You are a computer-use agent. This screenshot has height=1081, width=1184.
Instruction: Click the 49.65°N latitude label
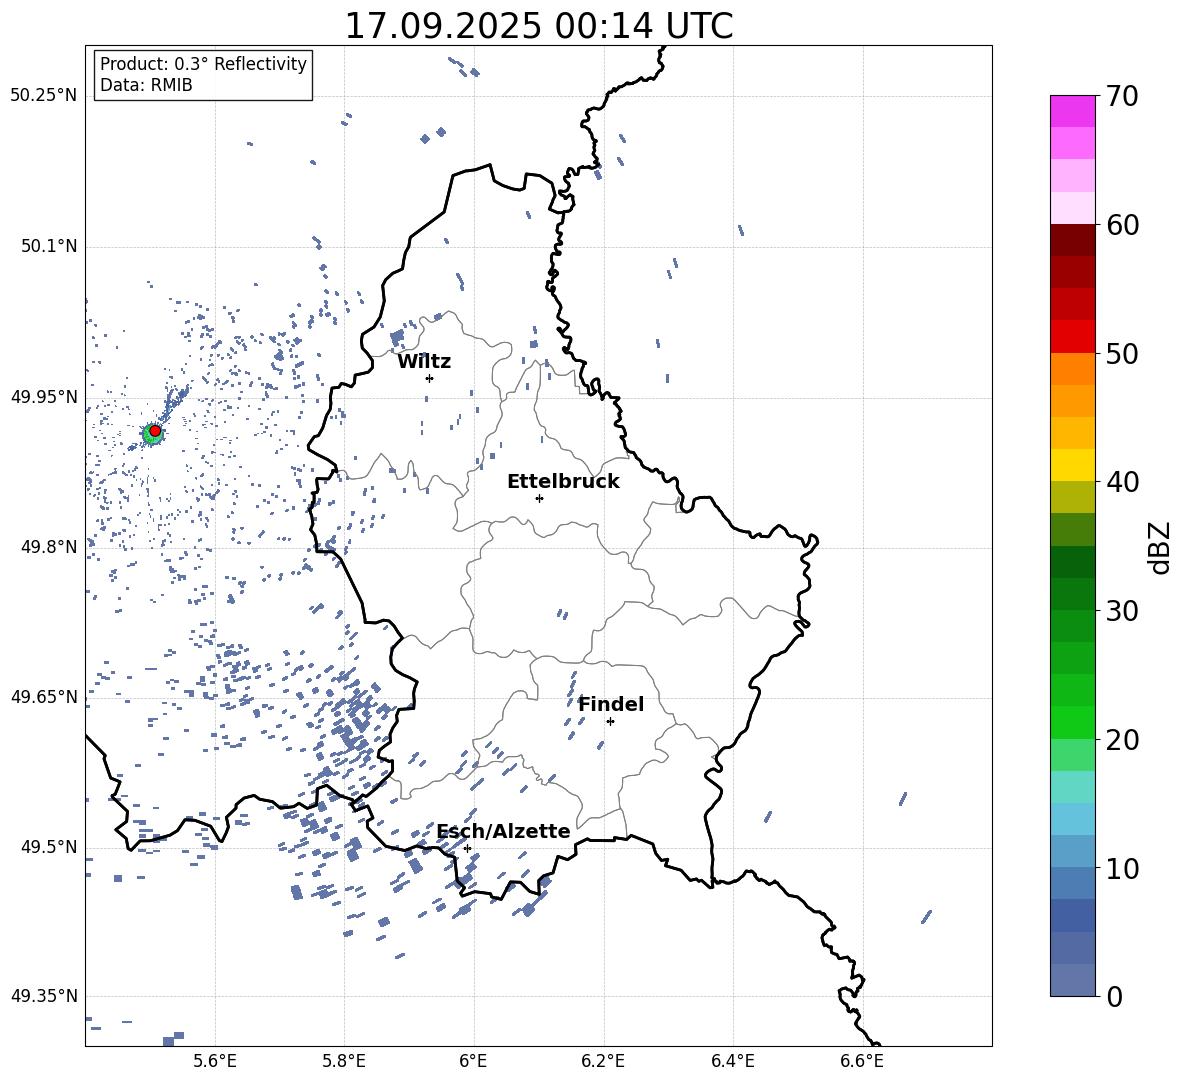coord(43,697)
